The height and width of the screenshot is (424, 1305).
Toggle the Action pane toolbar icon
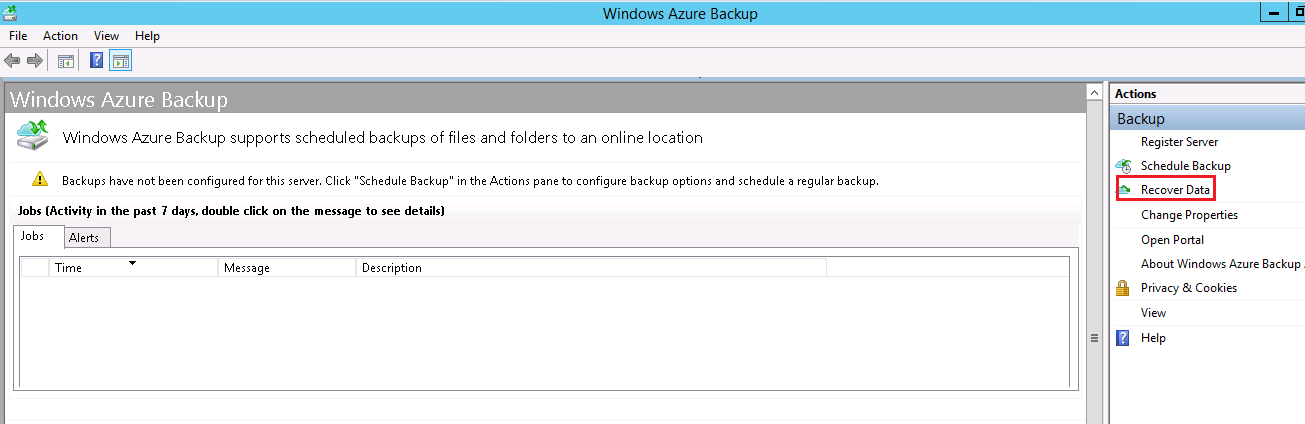120,61
